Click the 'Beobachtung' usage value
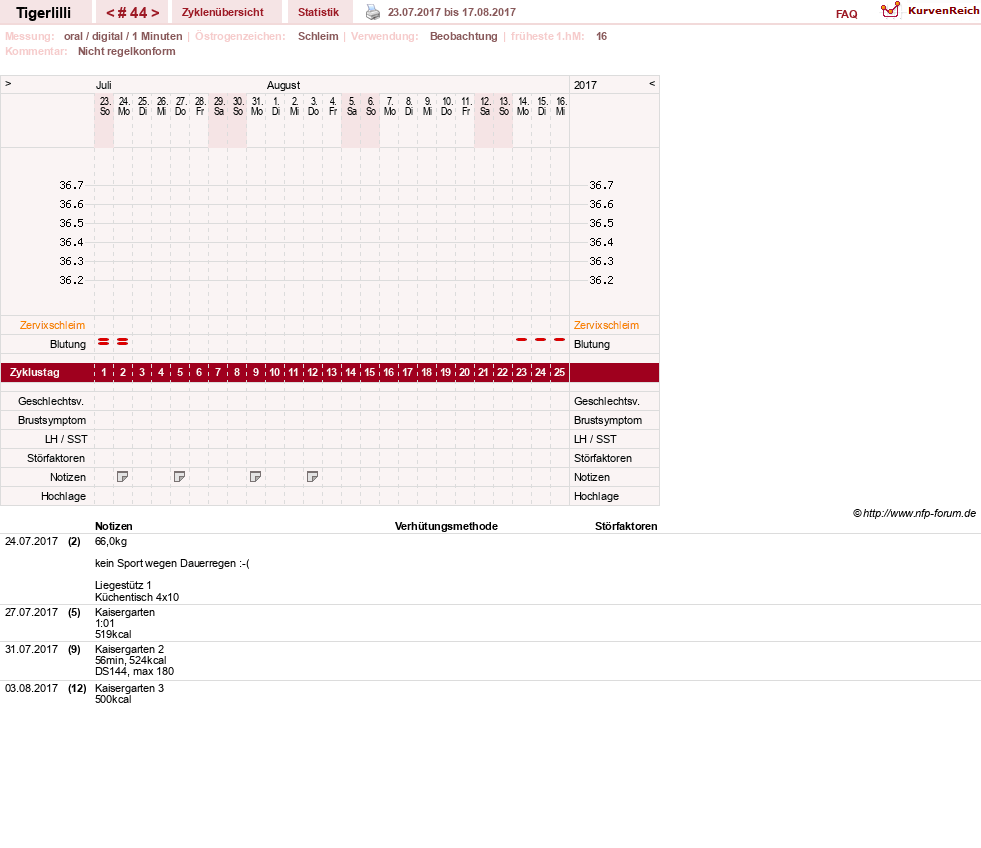 tap(464, 36)
